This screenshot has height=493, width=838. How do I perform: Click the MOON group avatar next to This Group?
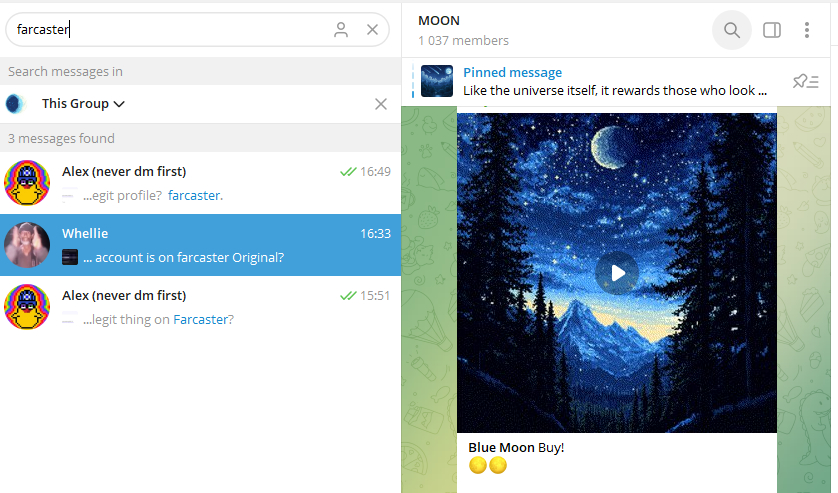click(x=15, y=104)
